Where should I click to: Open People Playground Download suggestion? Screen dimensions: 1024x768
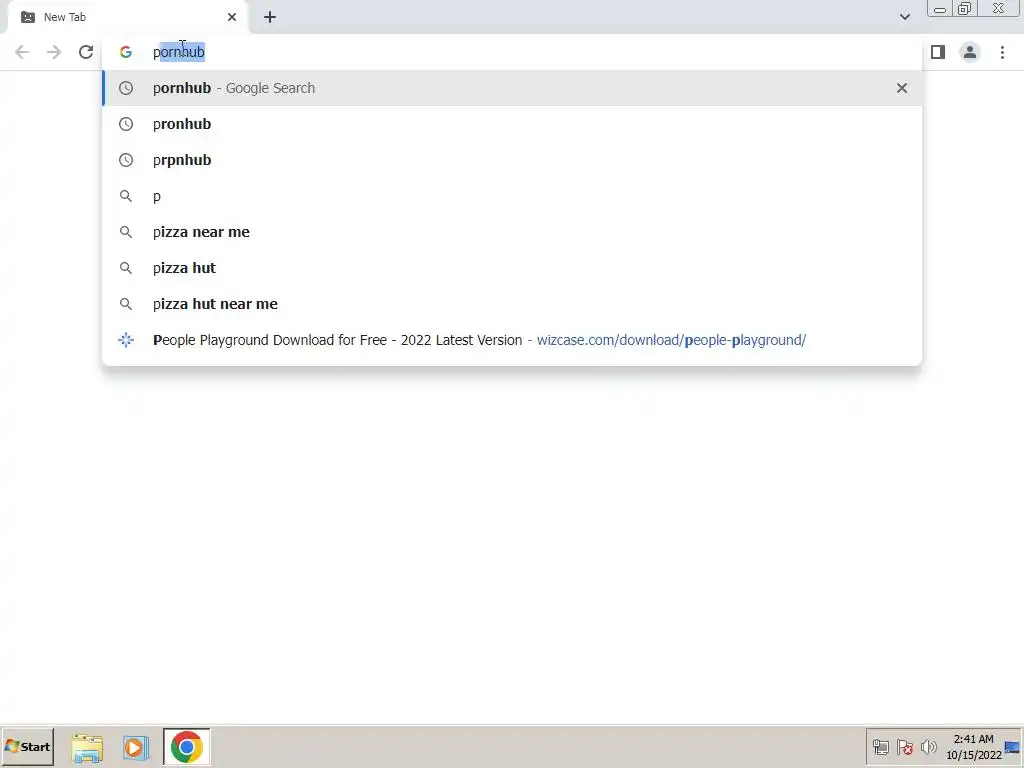pyautogui.click(x=513, y=340)
